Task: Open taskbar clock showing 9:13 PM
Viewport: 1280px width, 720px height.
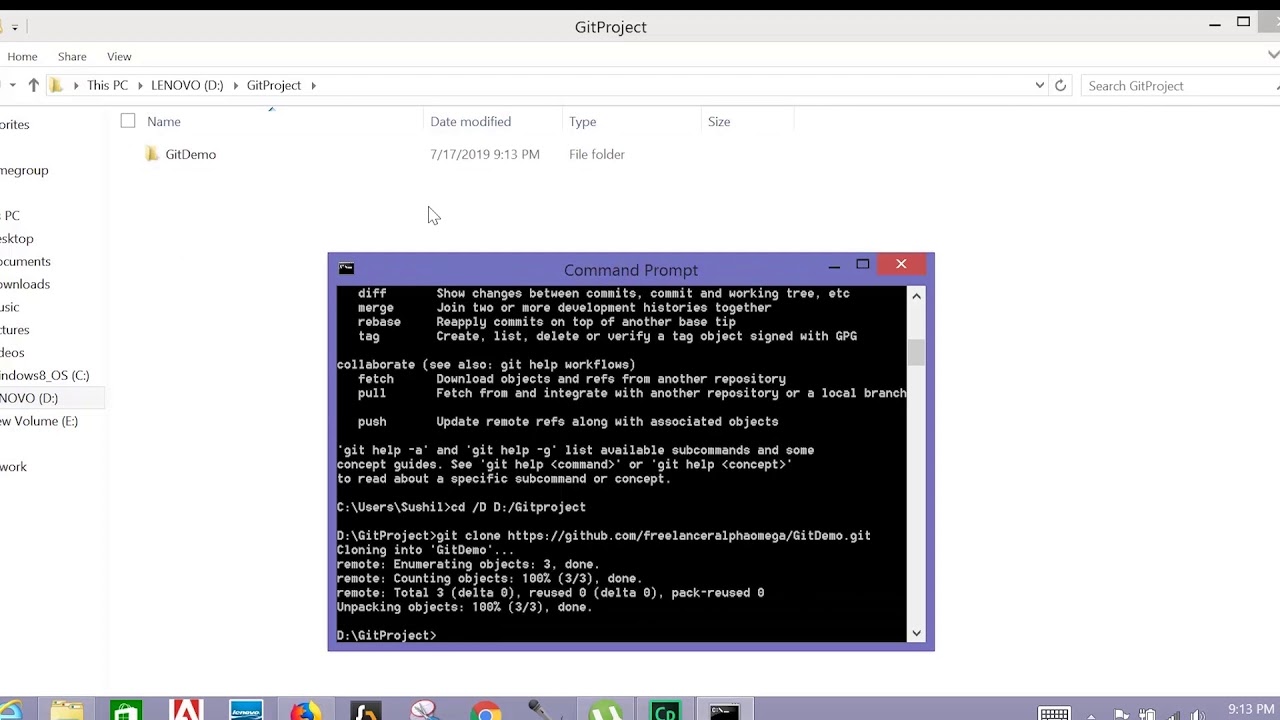Action: point(1251,710)
